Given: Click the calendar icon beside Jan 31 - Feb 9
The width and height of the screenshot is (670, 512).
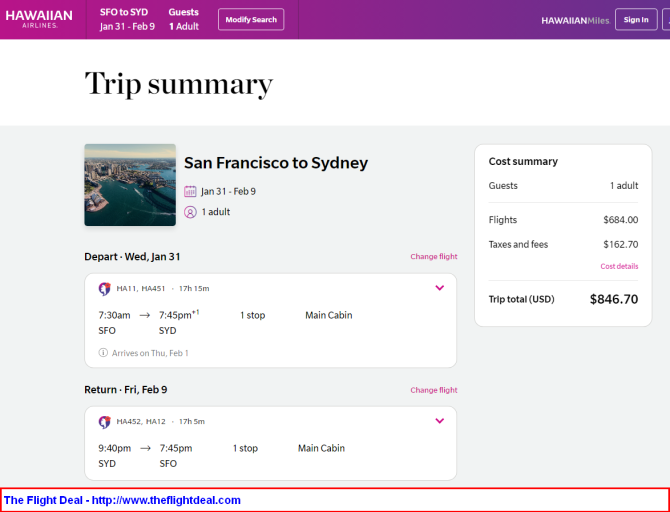Looking at the screenshot, I should (x=190, y=191).
